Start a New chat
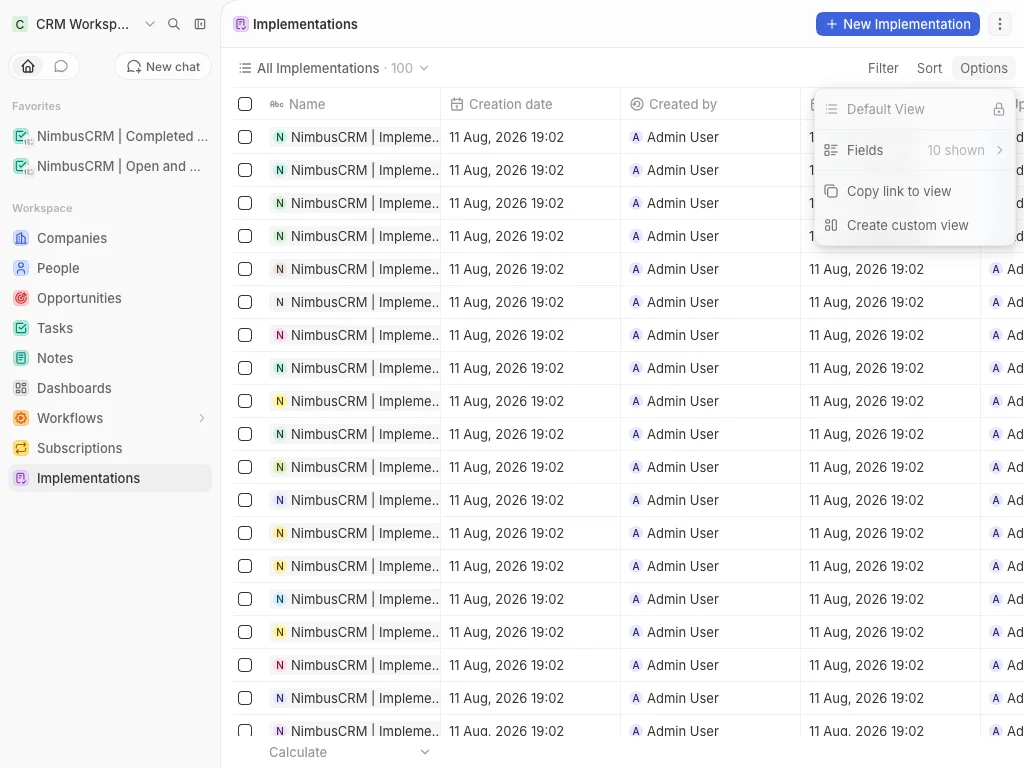1024x768 pixels. 163,67
